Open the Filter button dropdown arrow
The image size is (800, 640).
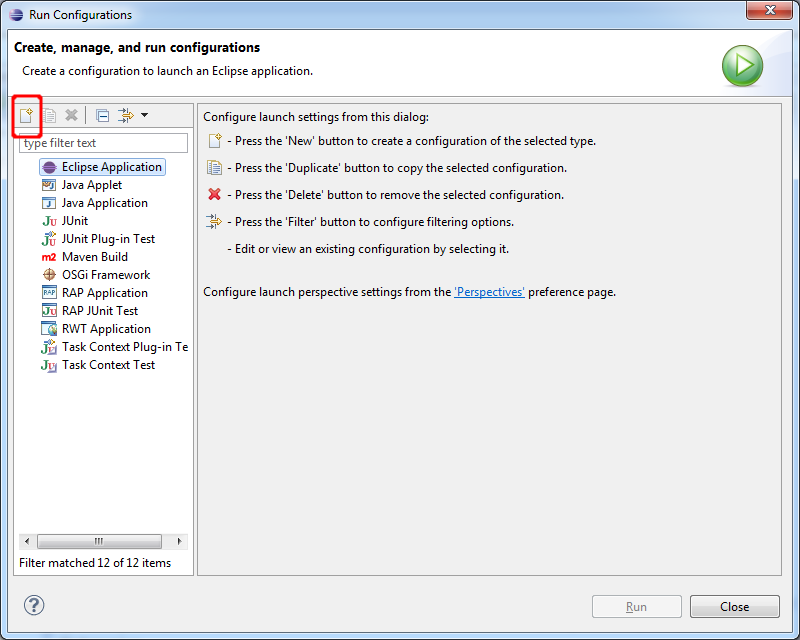coord(145,115)
